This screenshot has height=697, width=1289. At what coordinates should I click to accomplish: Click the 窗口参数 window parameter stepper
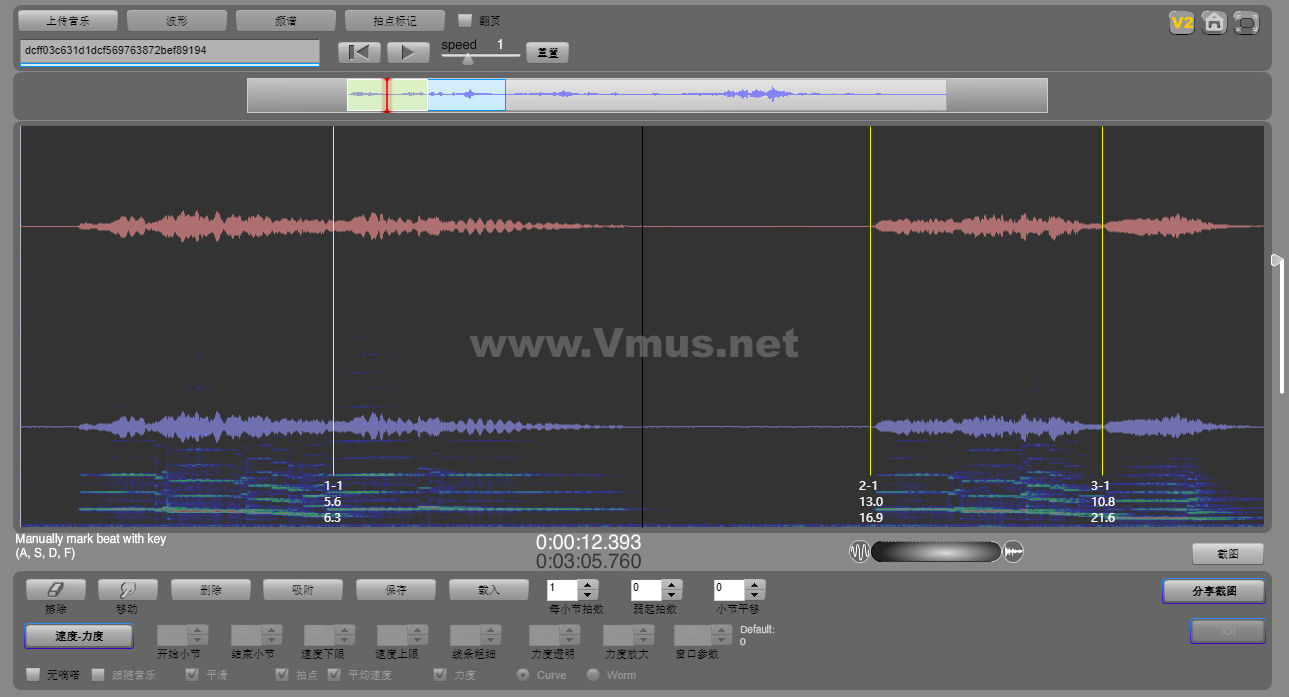pos(702,635)
